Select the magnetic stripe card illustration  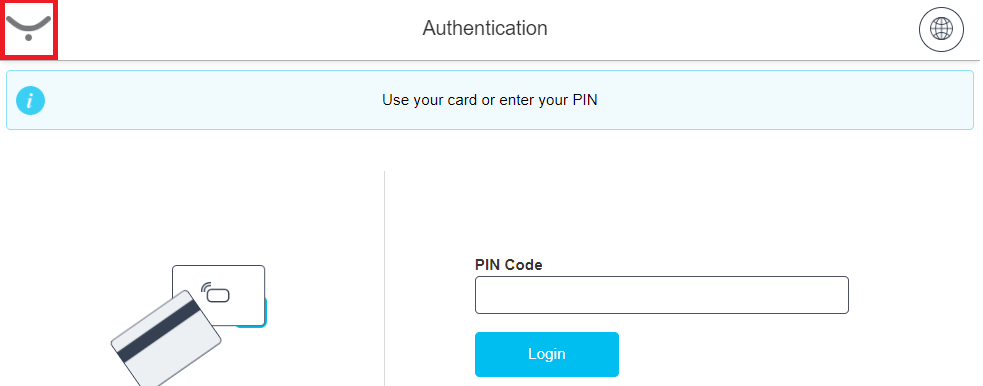[166, 338]
